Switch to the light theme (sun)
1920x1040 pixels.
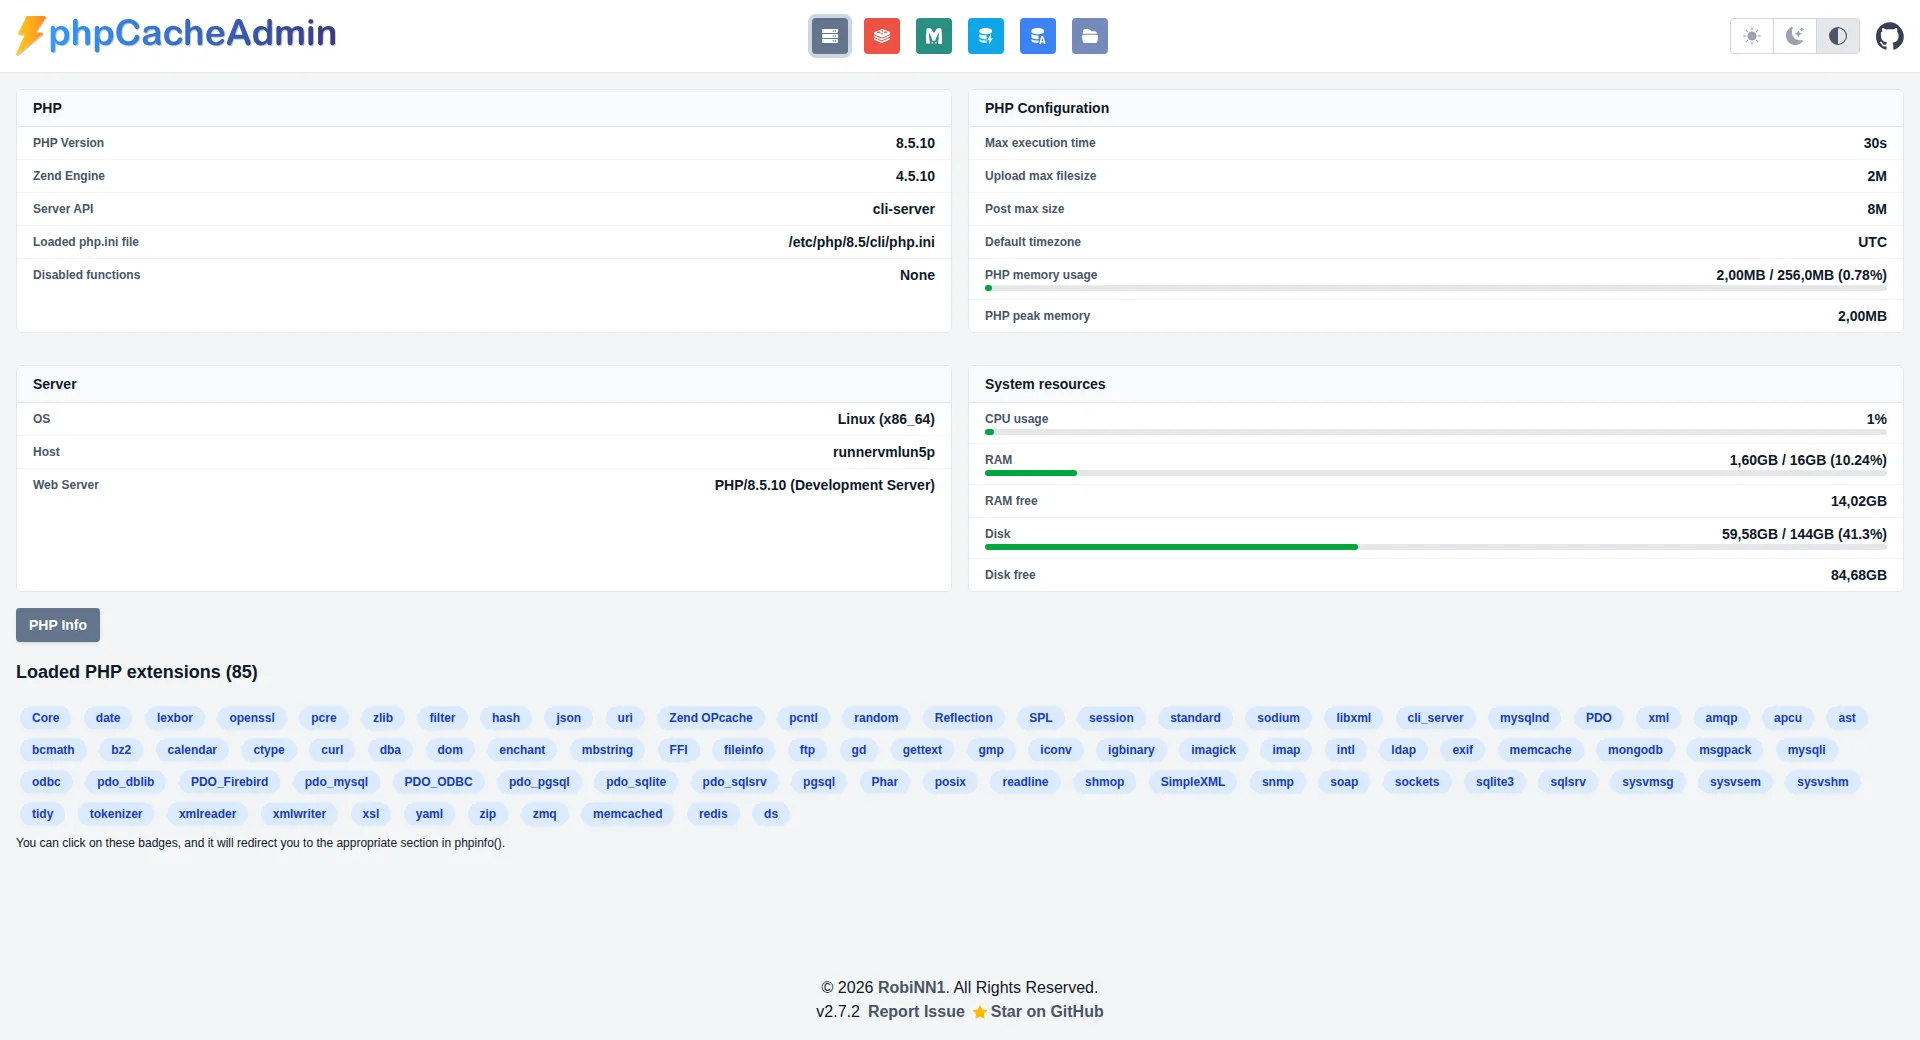pos(1752,36)
